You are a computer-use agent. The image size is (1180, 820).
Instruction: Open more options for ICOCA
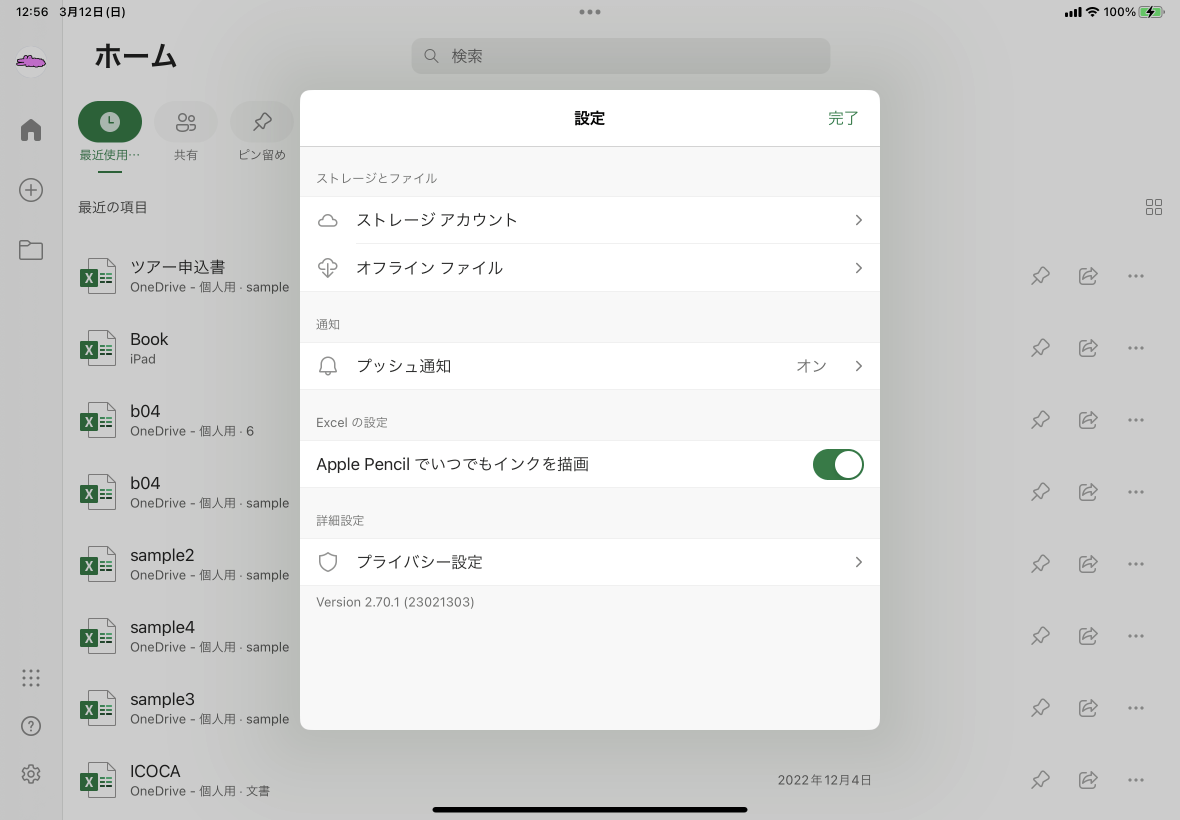pyautogui.click(x=1136, y=780)
